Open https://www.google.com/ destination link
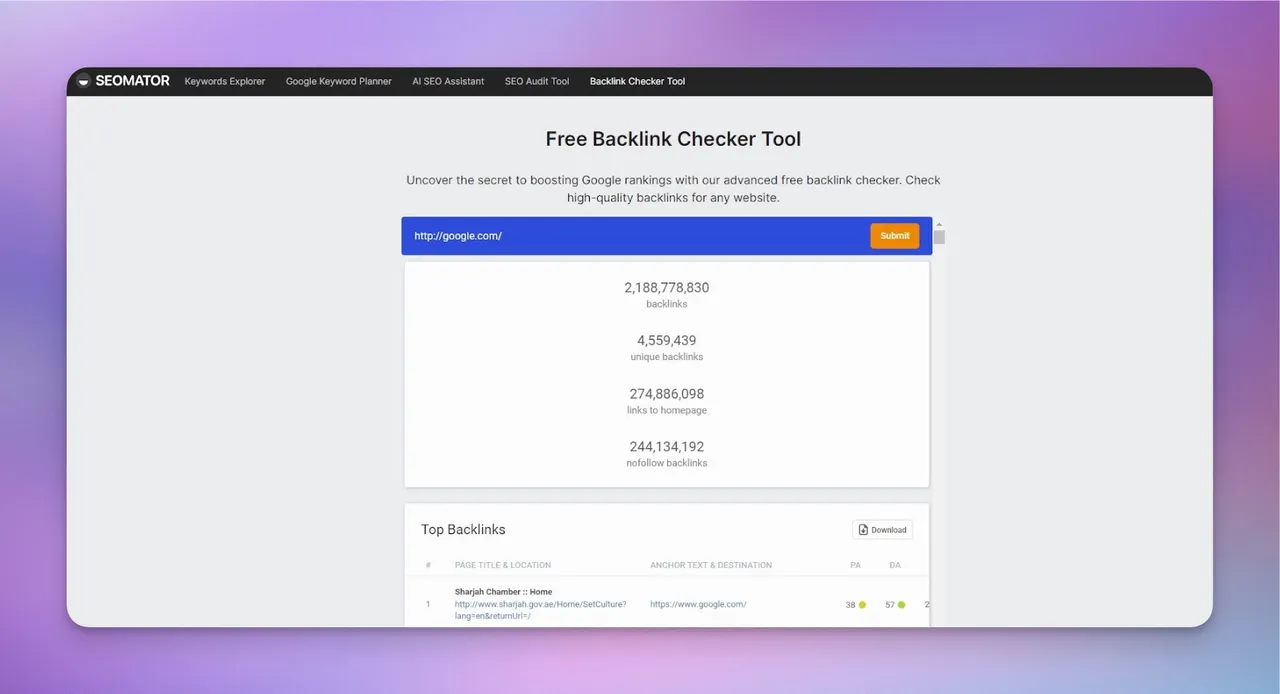Image resolution: width=1280 pixels, height=694 pixels. click(698, 604)
